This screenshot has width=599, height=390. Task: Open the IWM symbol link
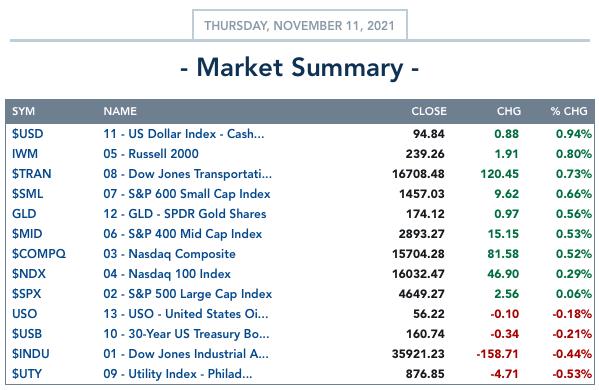pos(25,154)
